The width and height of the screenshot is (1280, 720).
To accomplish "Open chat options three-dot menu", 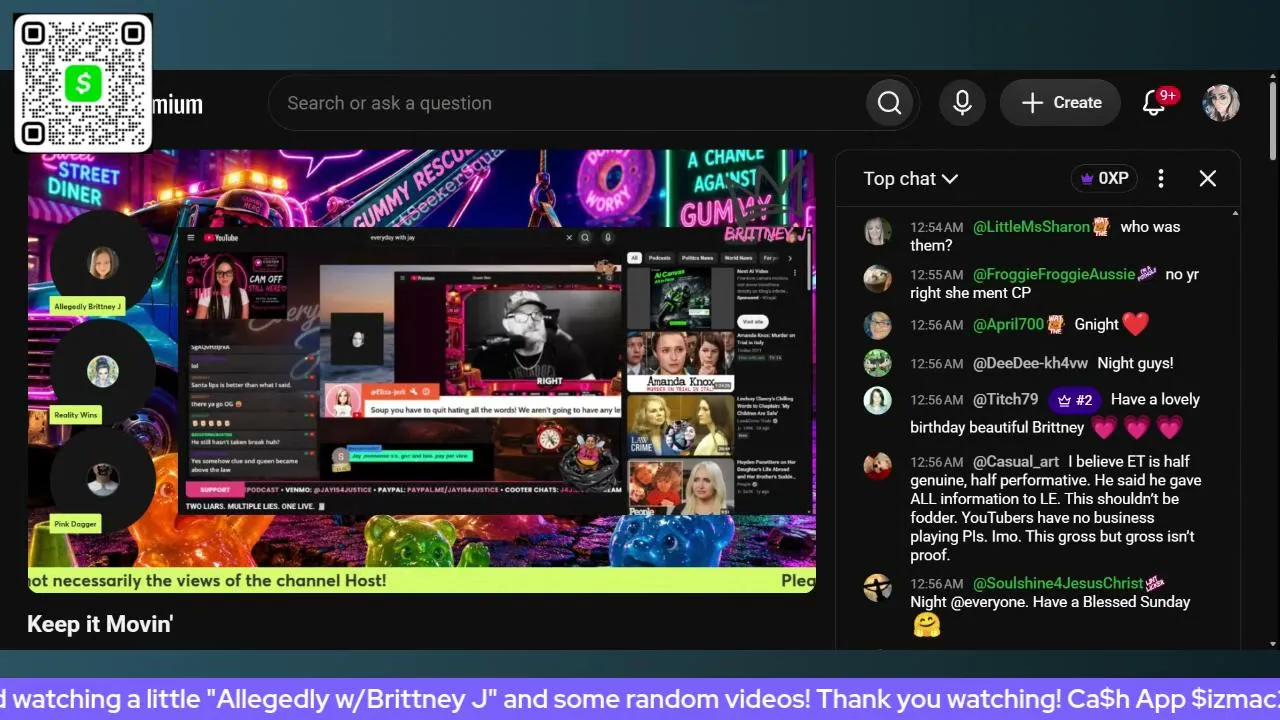I will 1161,179.
